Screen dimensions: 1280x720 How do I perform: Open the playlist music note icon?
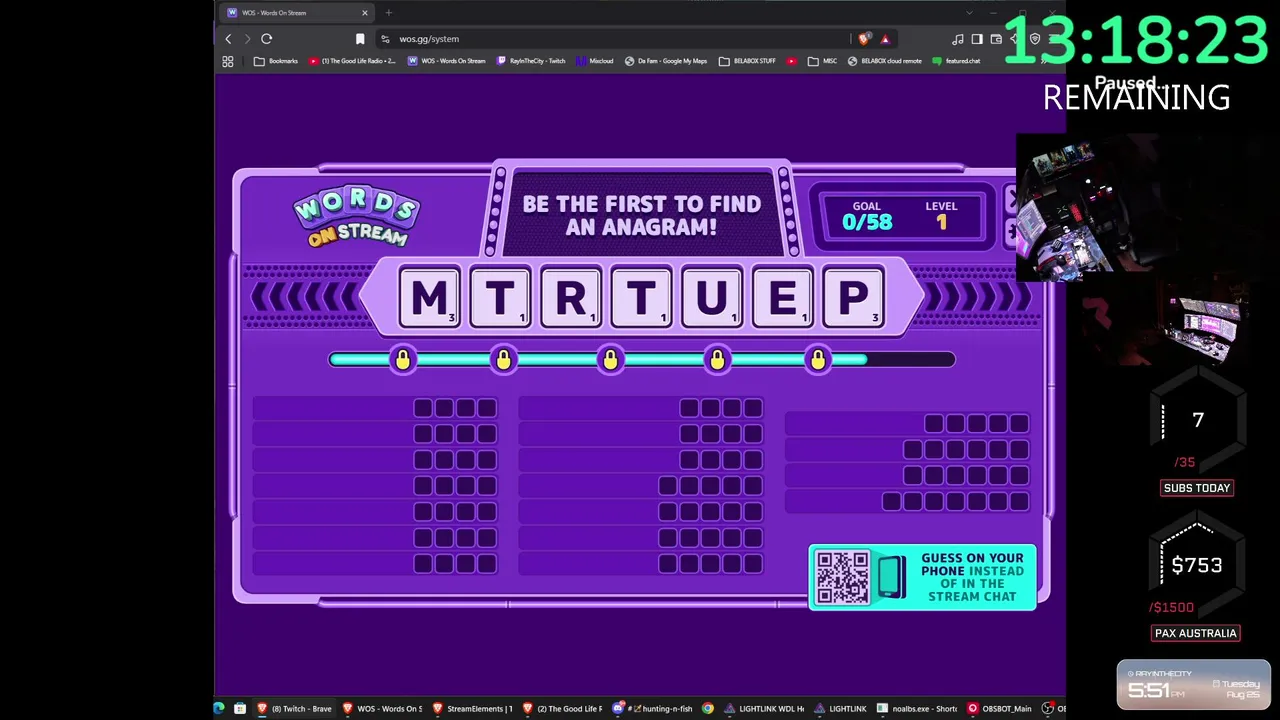(x=958, y=39)
